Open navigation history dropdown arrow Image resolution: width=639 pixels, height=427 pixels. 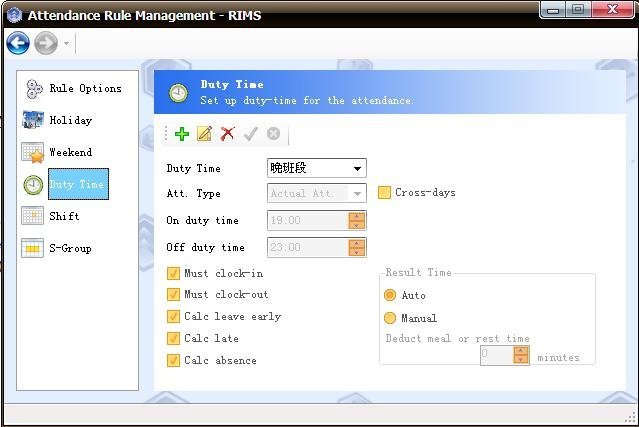[66, 43]
